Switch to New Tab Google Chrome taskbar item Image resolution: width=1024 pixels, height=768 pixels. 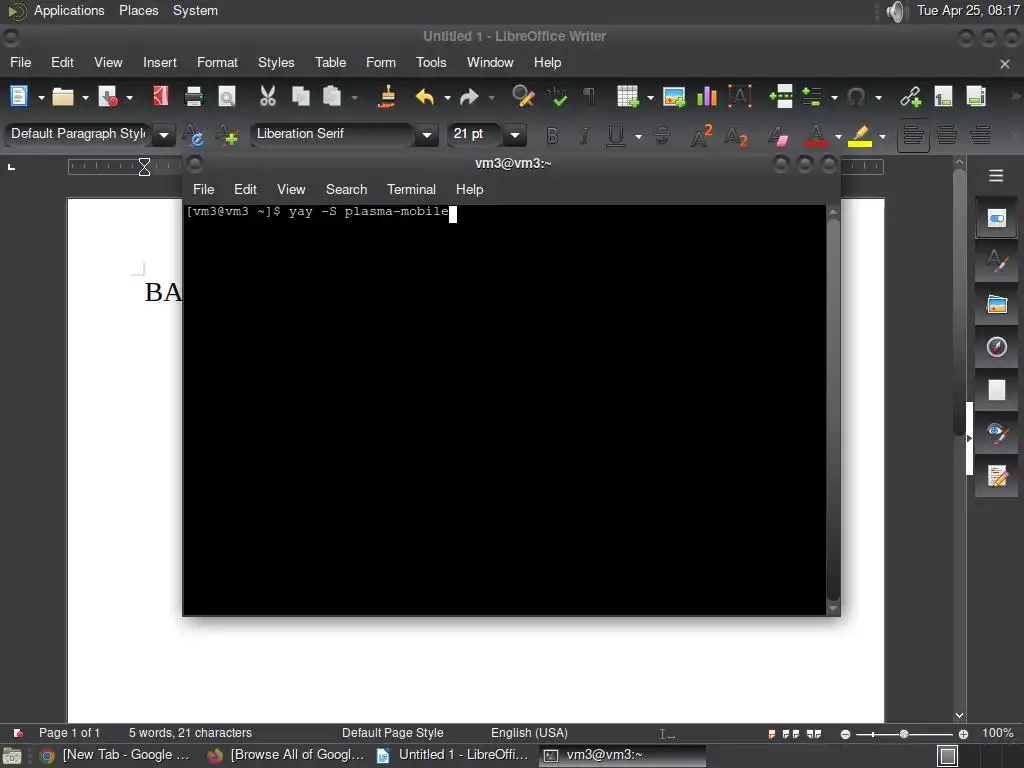point(116,755)
